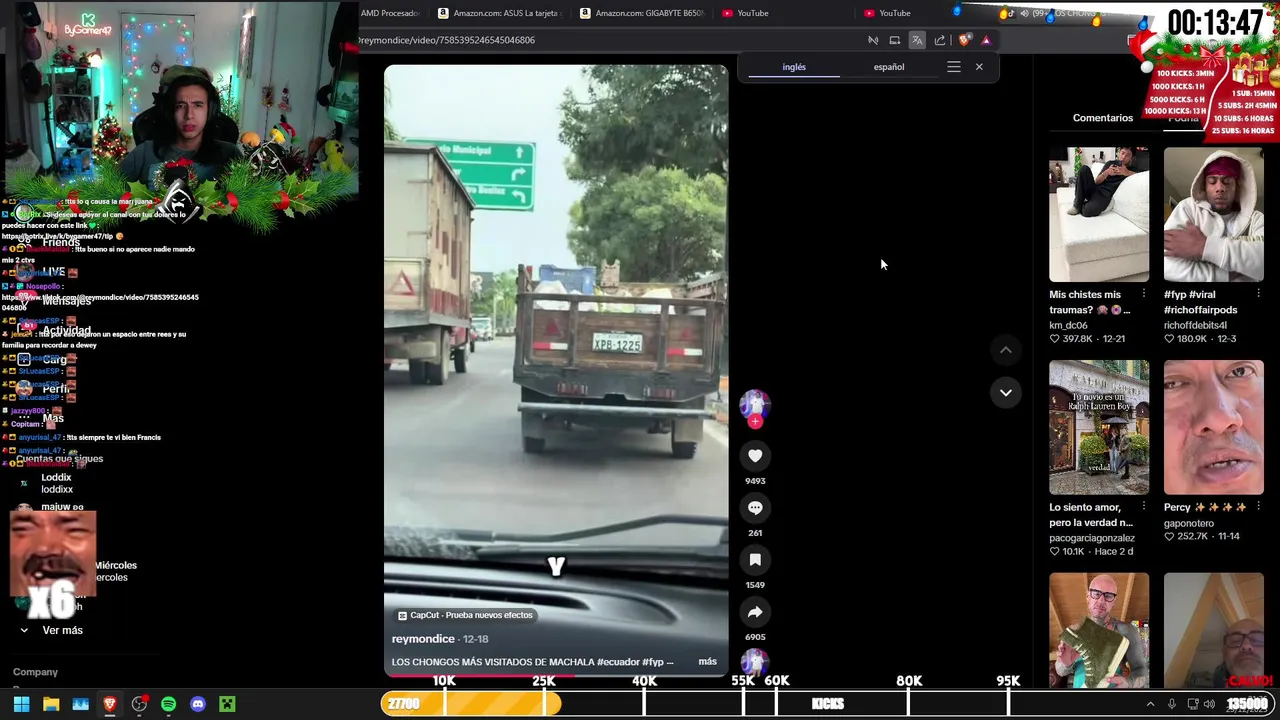Switch to the Amazon GIGABYTE B650 tab
The height and width of the screenshot is (720, 1280).
[x=643, y=13]
